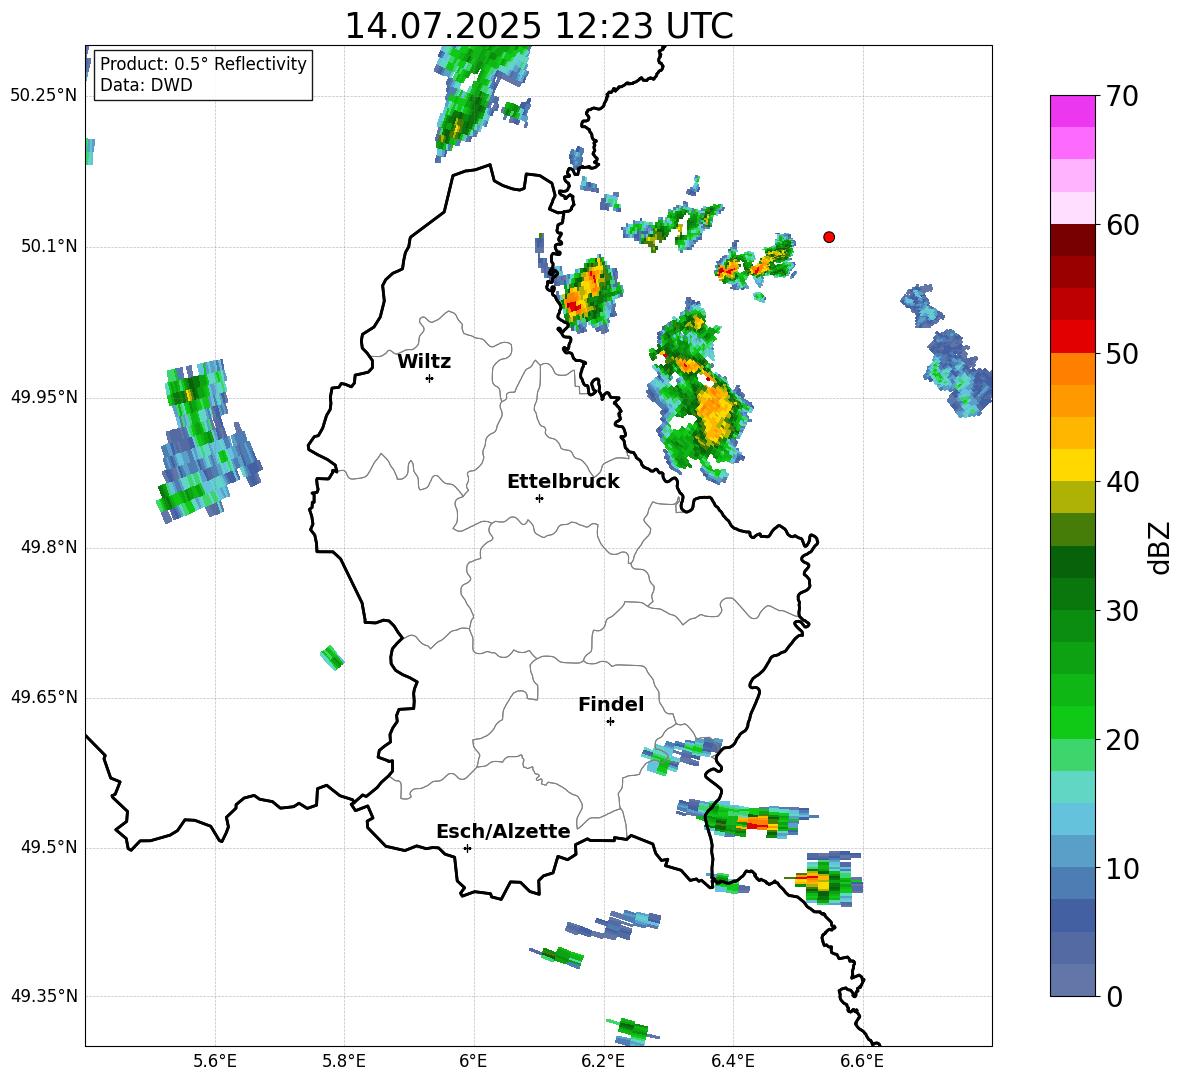The image size is (1184, 1081).
Task: Click the 70 value on the colorbar
Action: point(1122,97)
